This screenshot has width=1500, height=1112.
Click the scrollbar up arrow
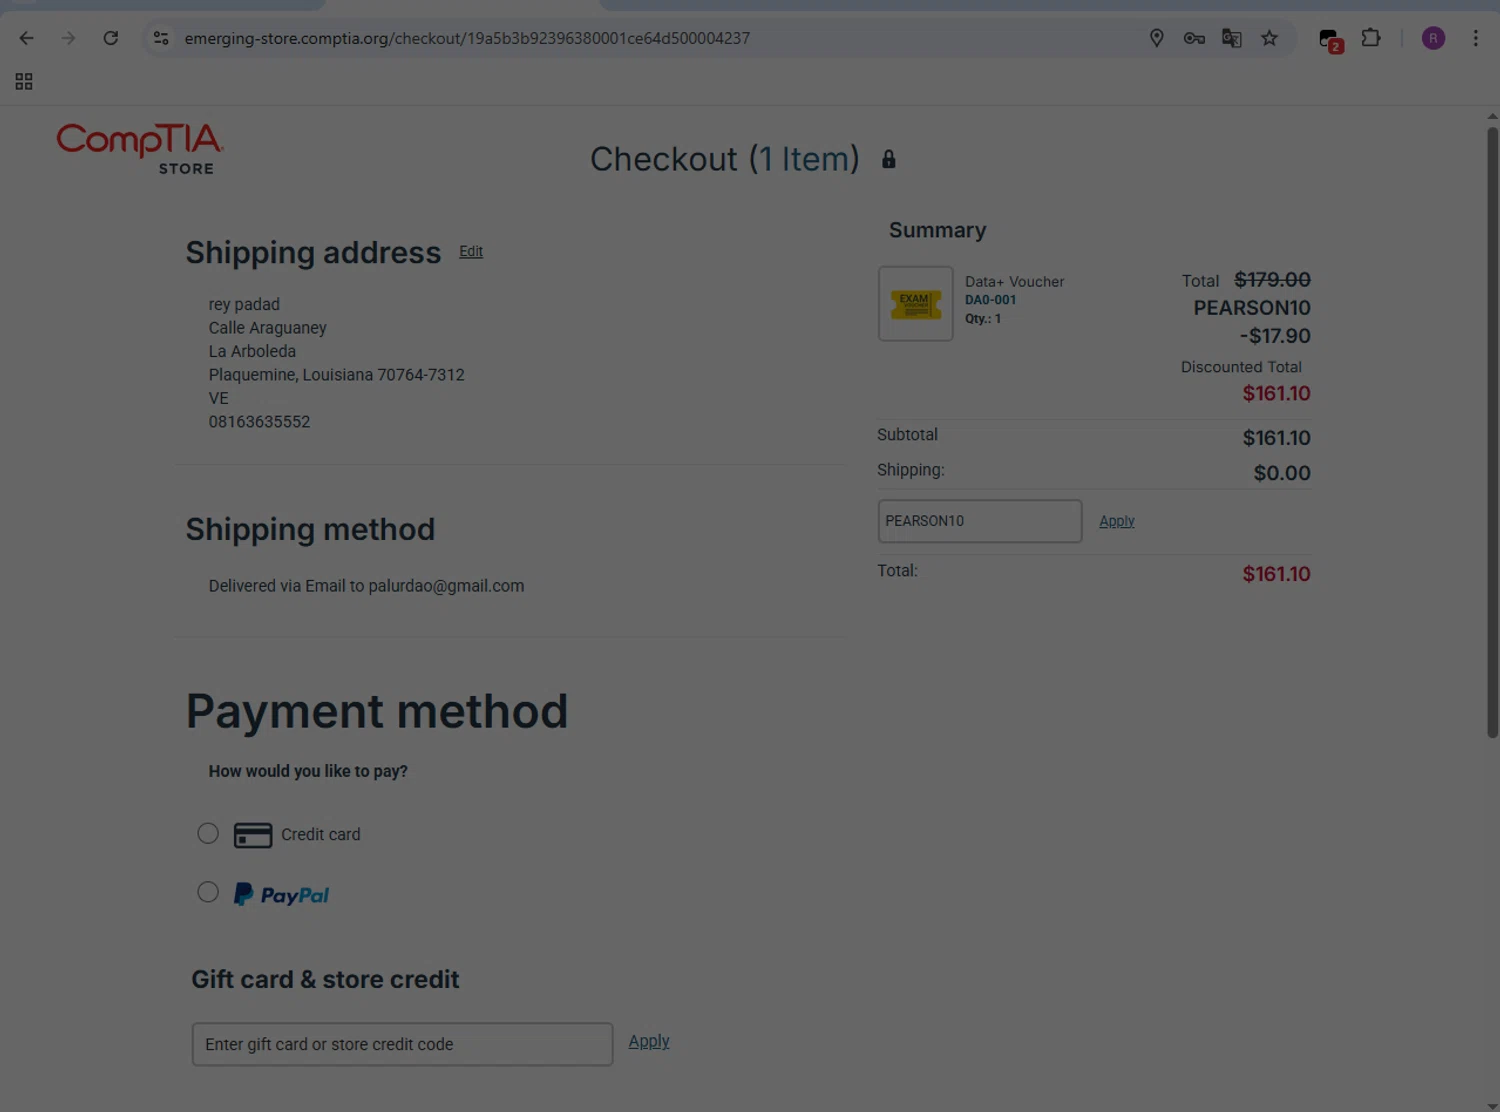click(x=1492, y=116)
